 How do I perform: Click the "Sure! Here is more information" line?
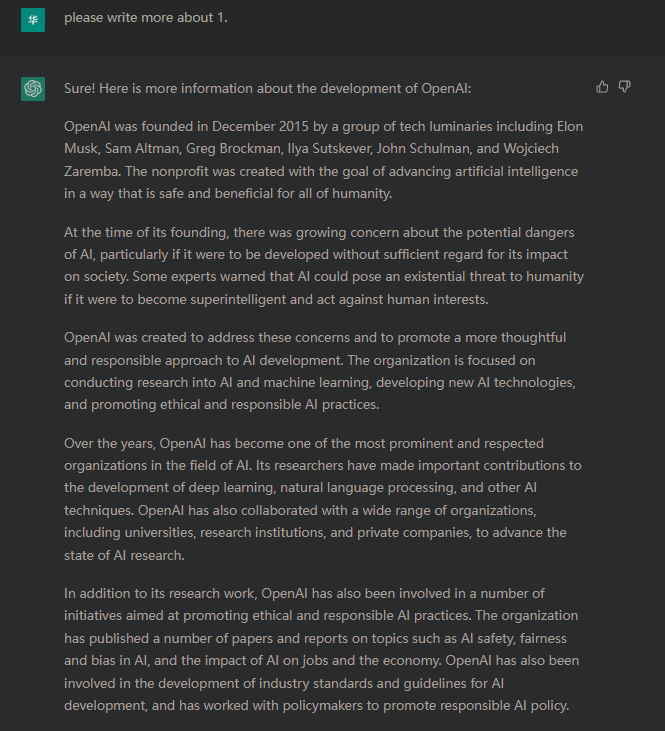[267, 88]
